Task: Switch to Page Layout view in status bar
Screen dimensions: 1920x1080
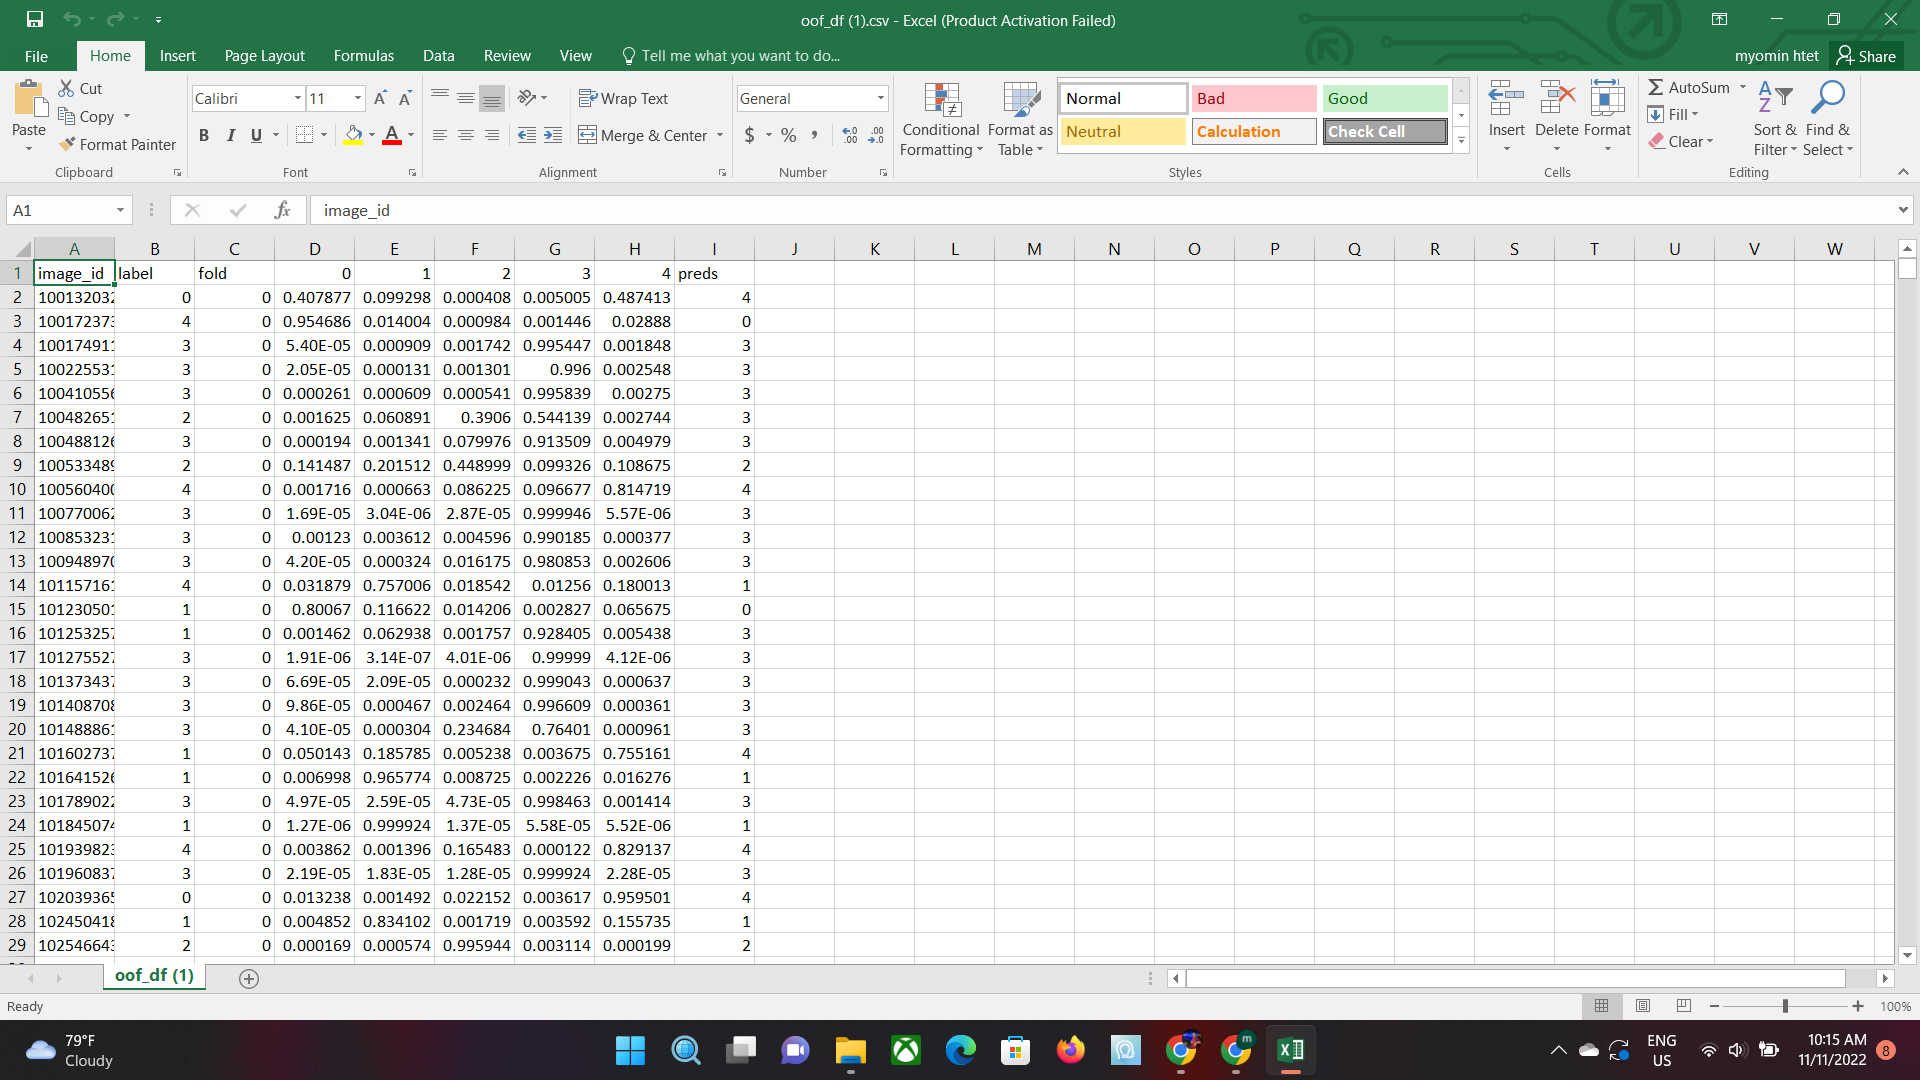Action: click(1643, 1006)
